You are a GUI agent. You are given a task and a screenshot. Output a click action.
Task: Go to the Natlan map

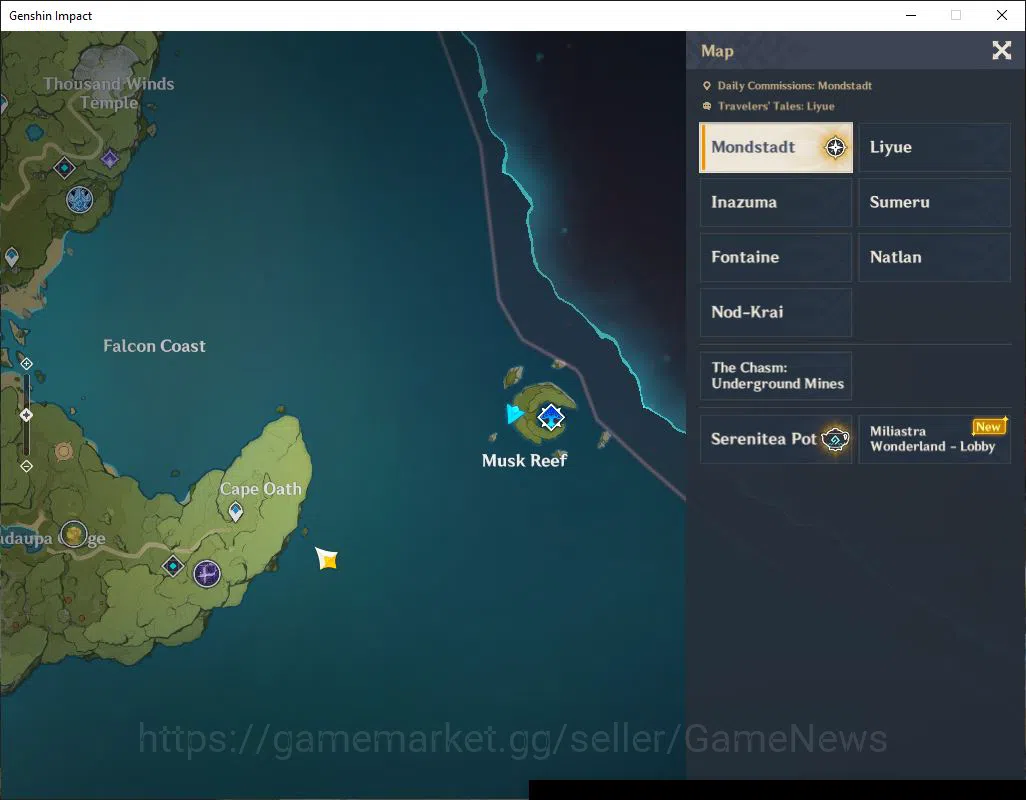tap(934, 257)
